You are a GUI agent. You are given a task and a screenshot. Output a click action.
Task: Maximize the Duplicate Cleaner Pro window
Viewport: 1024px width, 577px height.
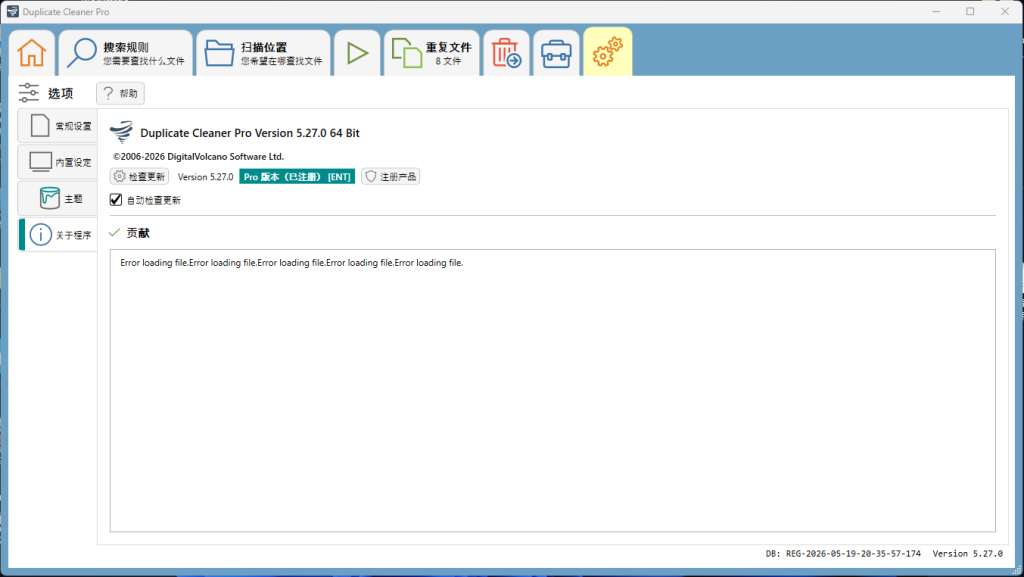(970, 11)
